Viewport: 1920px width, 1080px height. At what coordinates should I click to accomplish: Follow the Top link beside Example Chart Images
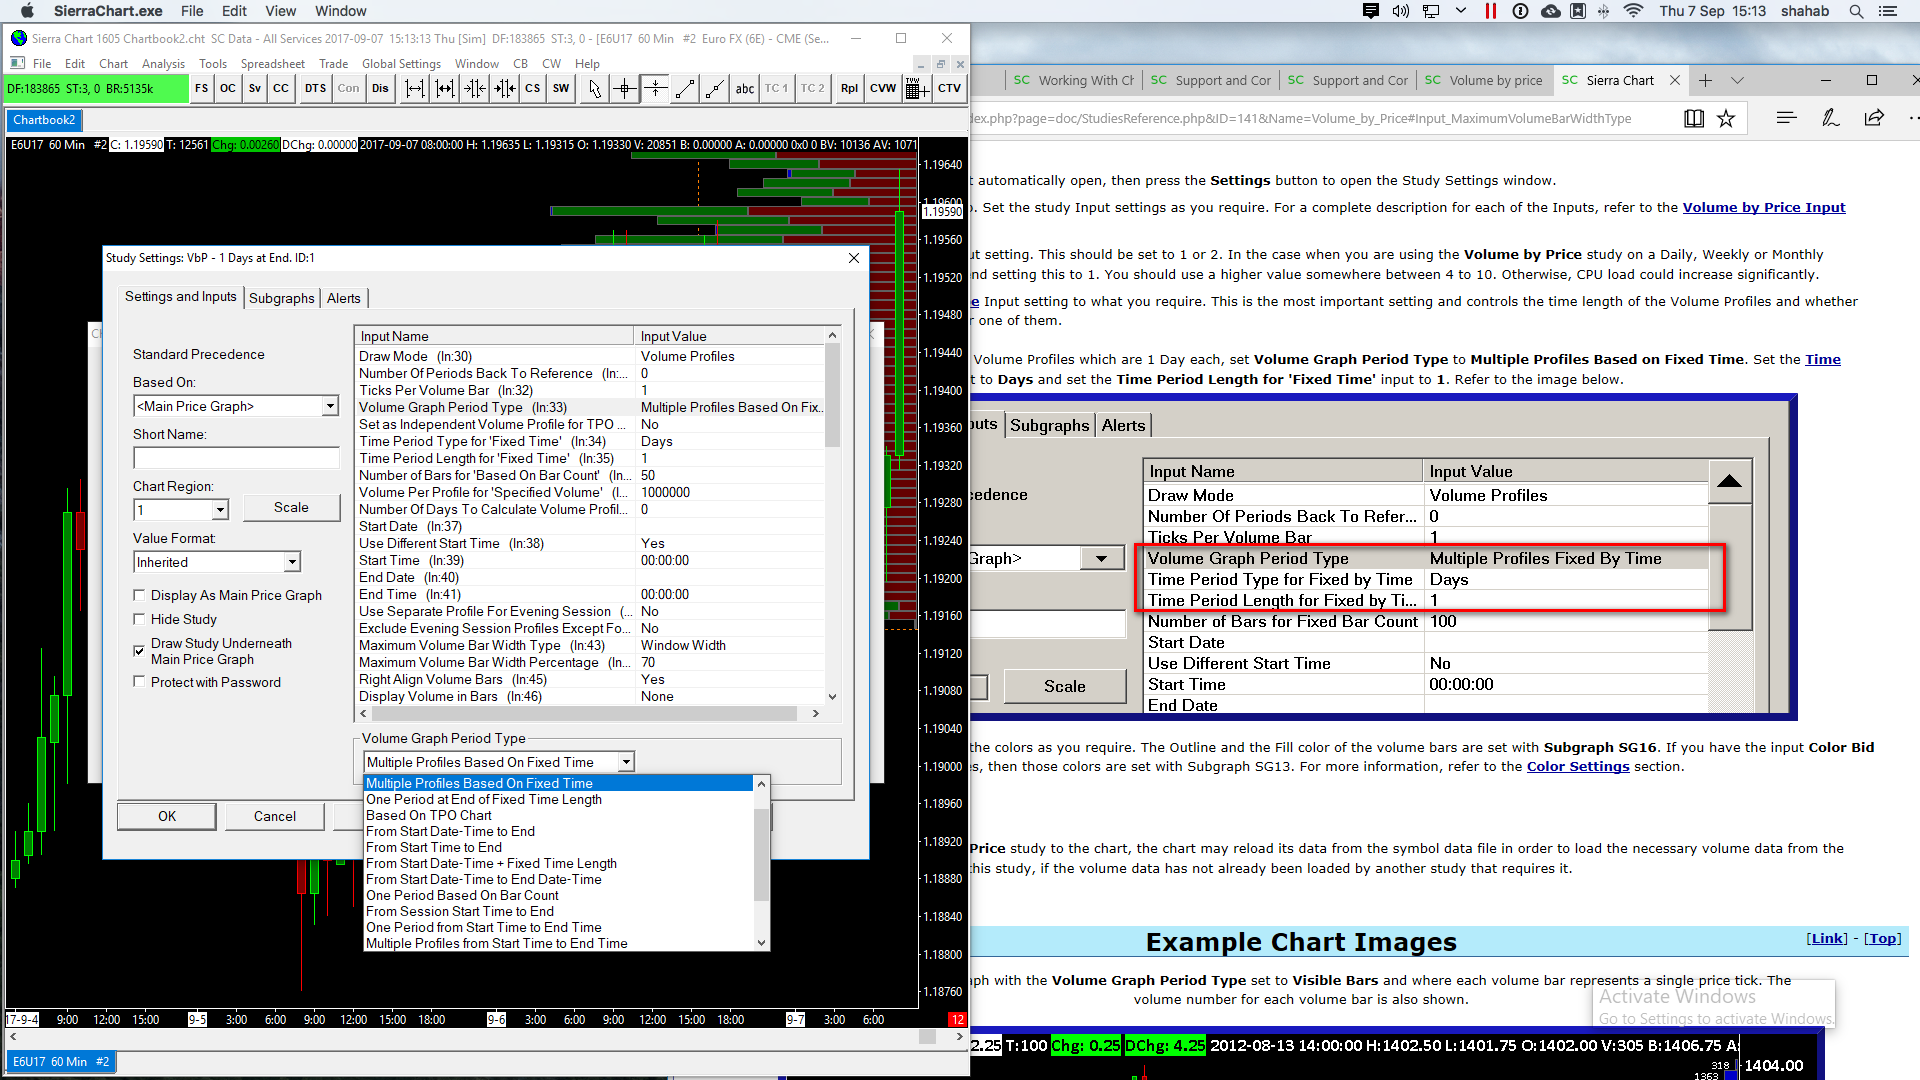pos(1883,938)
